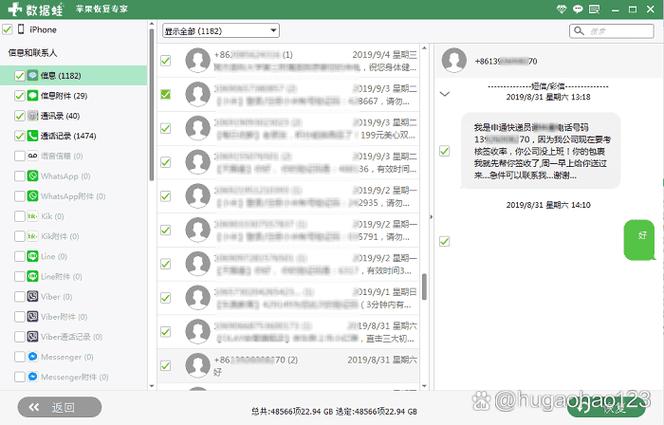664x425 pixels.
Task: Click the WhatsApp (0) icon
Action: (33, 176)
